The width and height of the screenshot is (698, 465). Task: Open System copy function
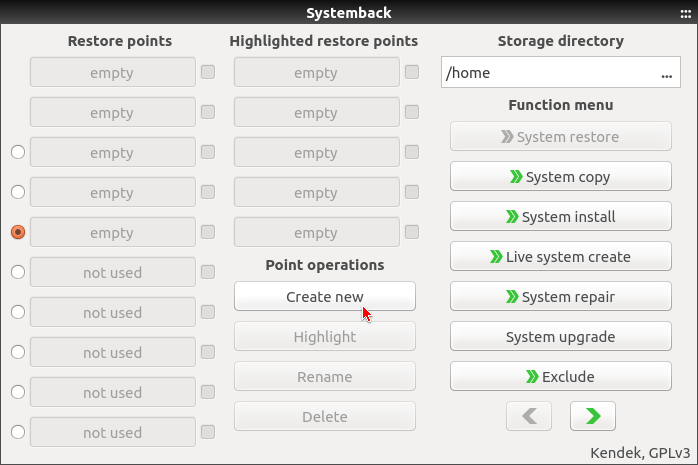point(560,177)
